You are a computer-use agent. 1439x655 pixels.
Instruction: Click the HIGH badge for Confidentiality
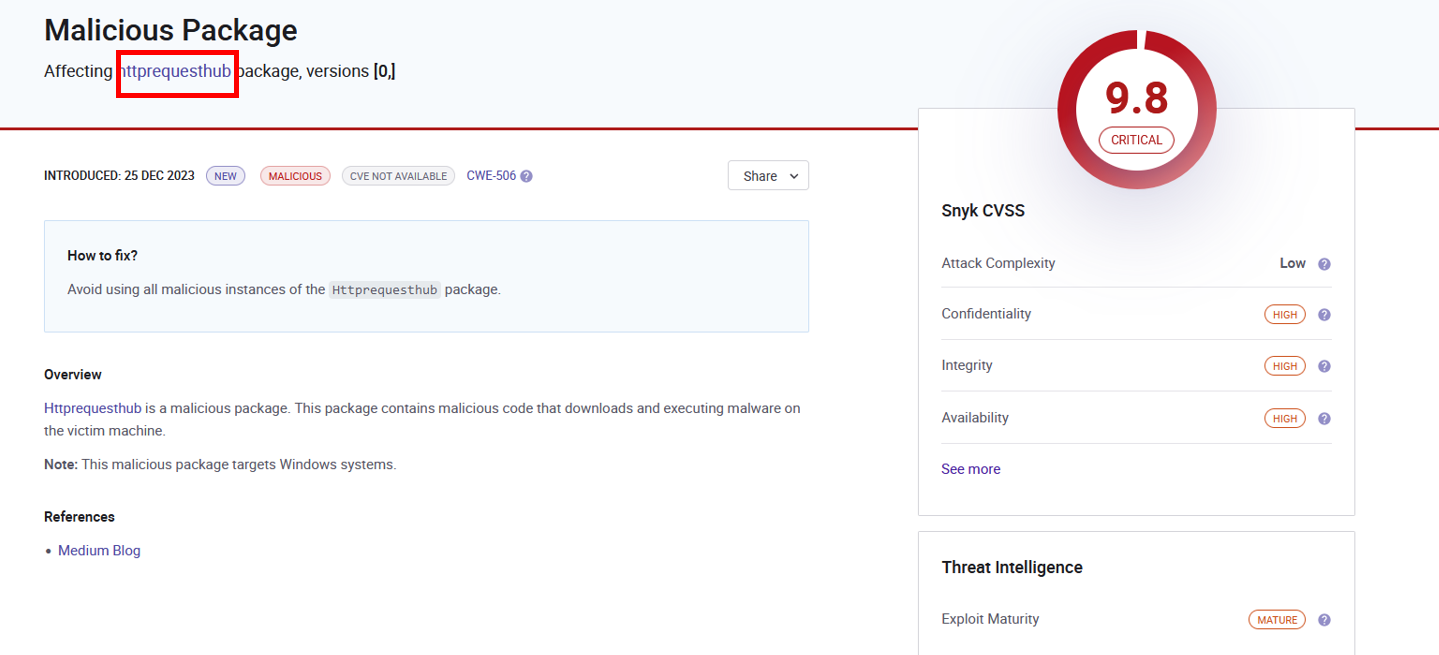point(1285,315)
